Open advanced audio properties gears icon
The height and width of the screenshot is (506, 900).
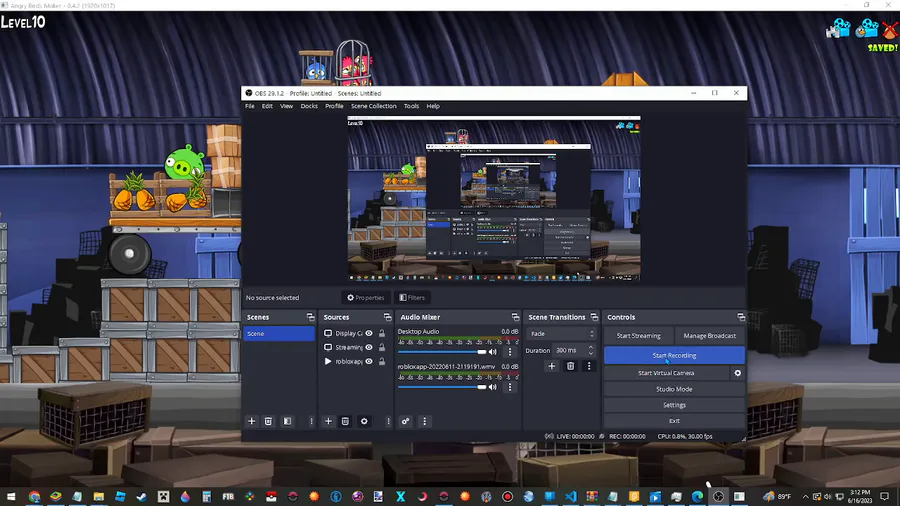tap(405, 421)
